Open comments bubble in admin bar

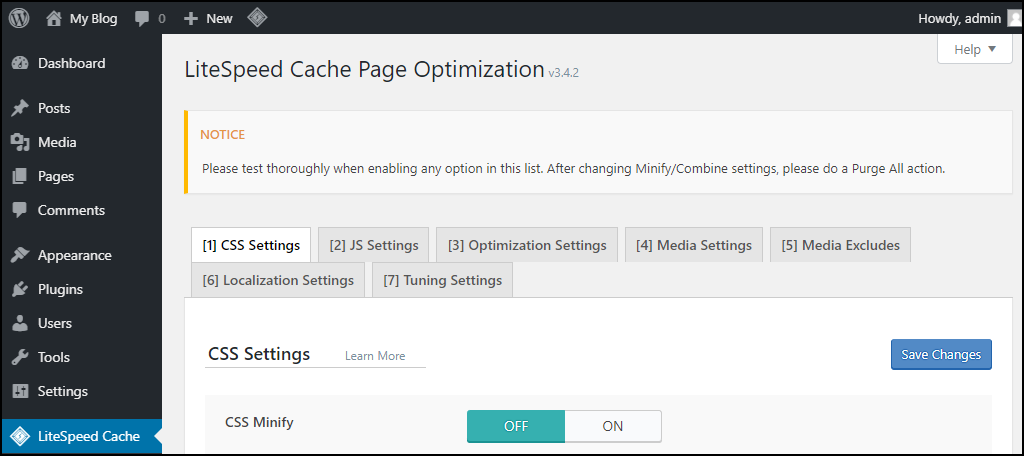pos(142,19)
